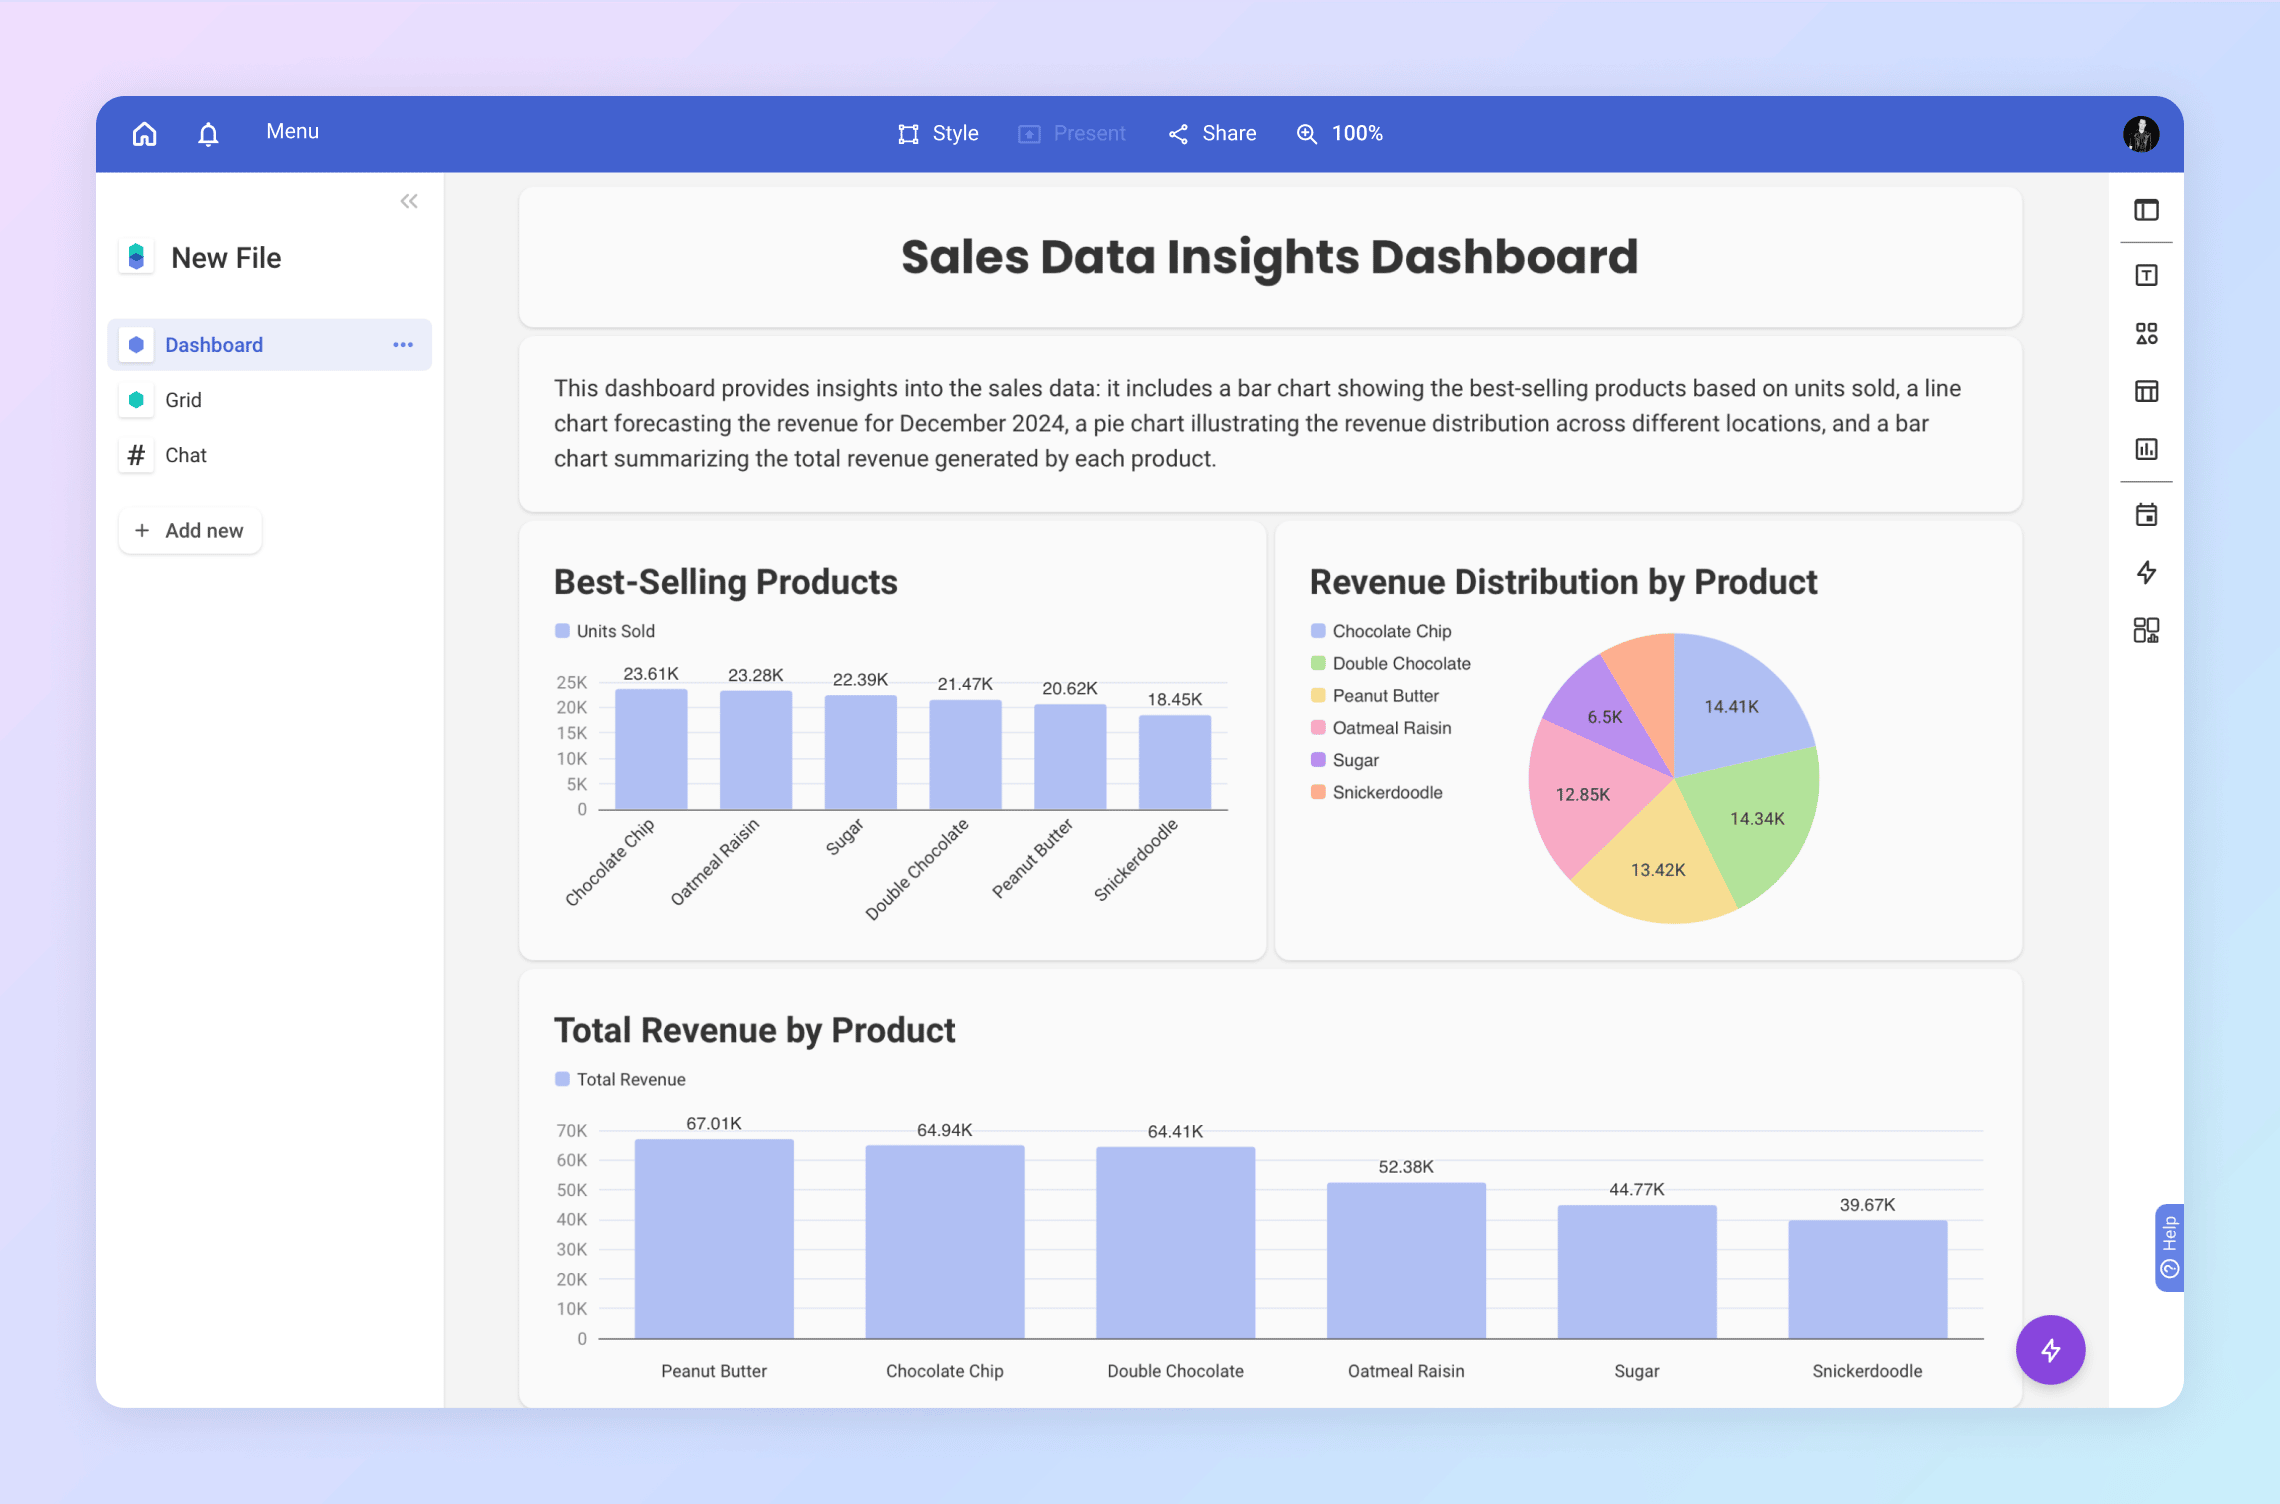Click the Add new button
Screen dimensions: 2280x1504
point(190,530)
